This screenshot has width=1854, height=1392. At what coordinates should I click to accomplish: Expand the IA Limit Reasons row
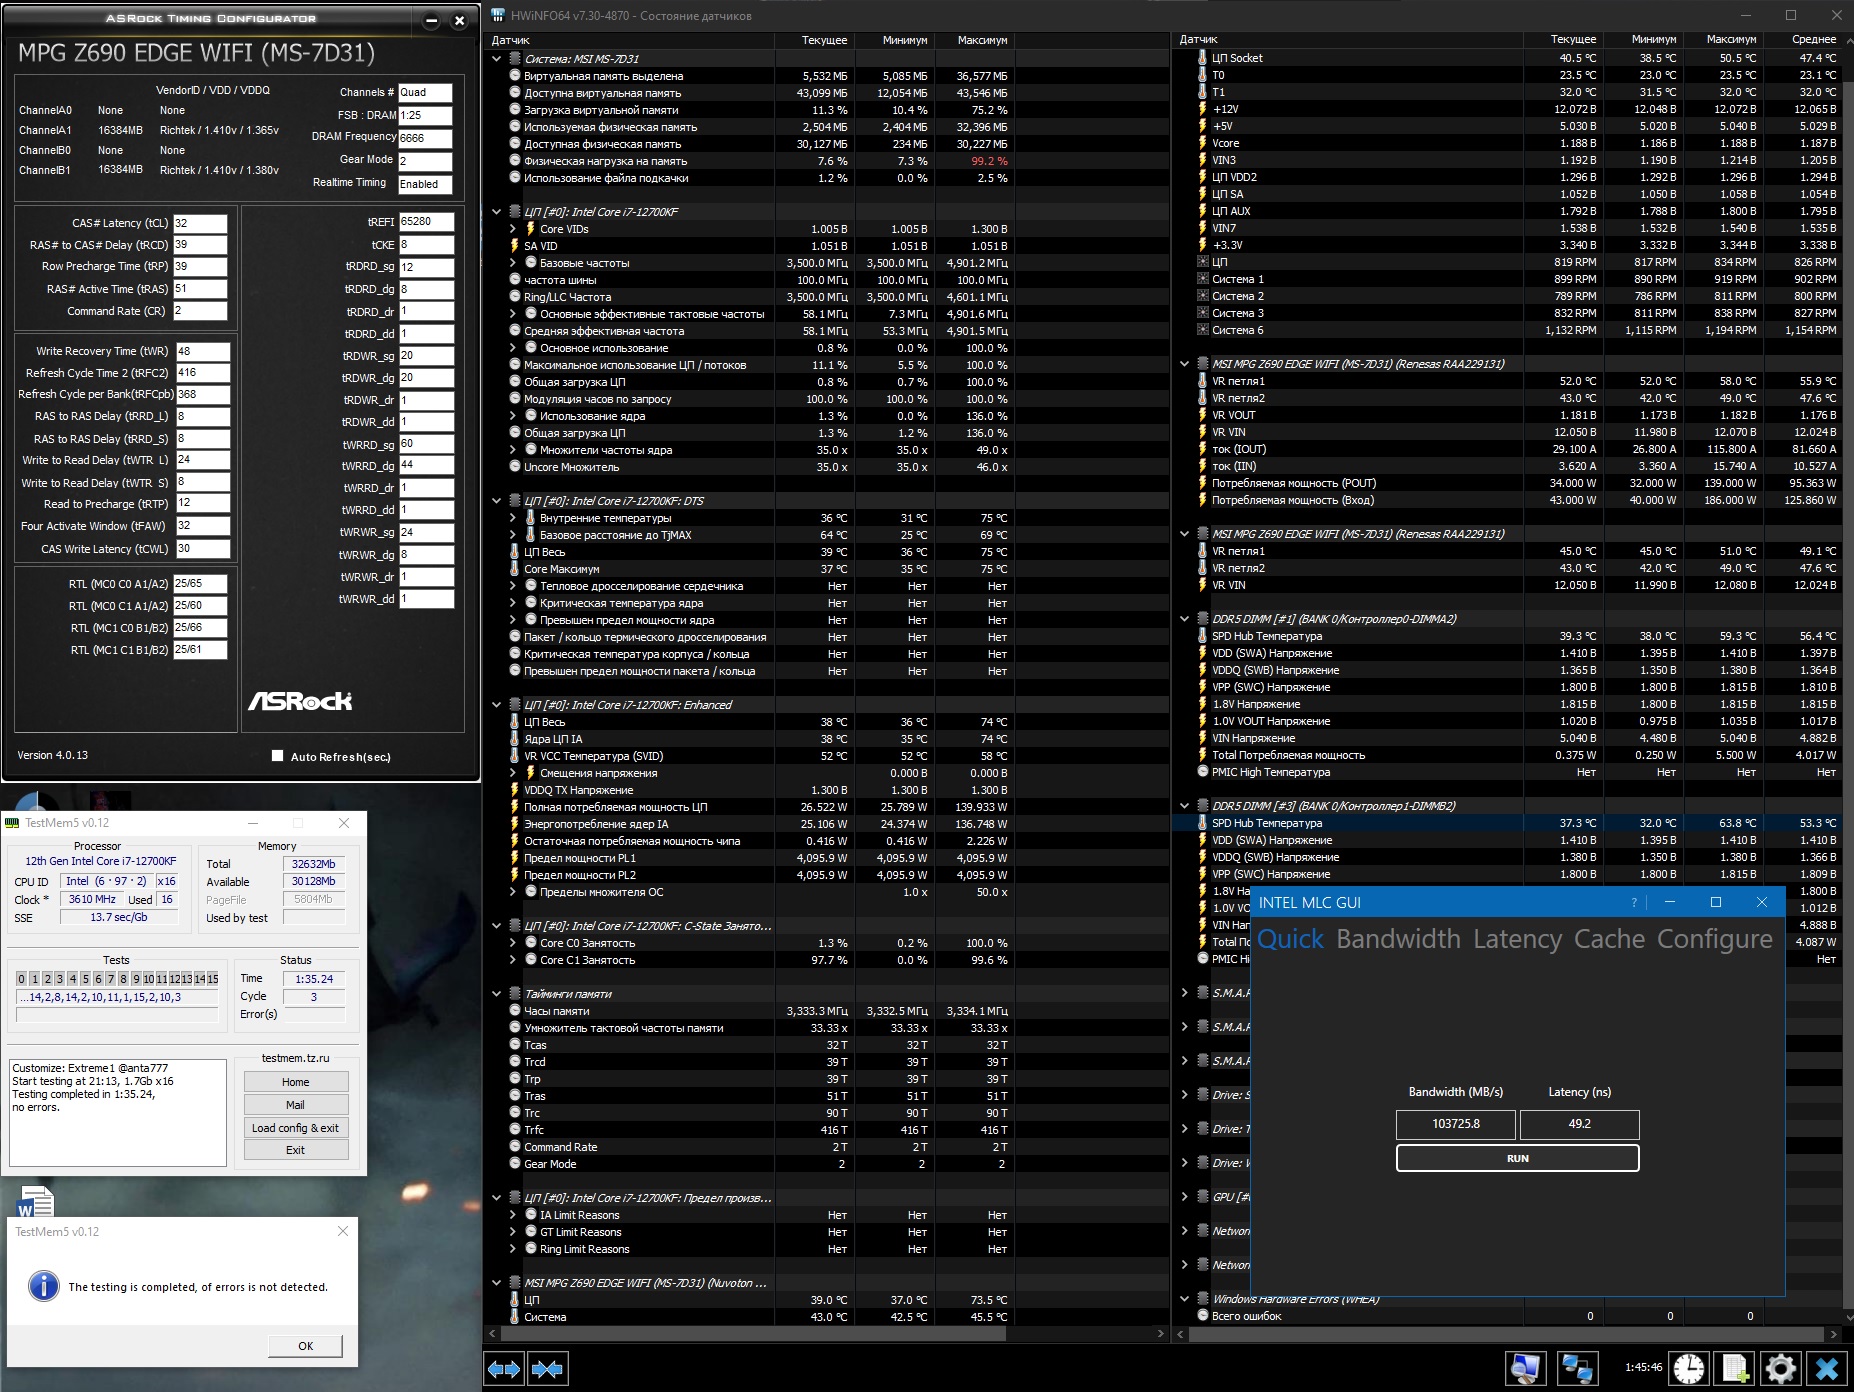[x=513, y=1215]
